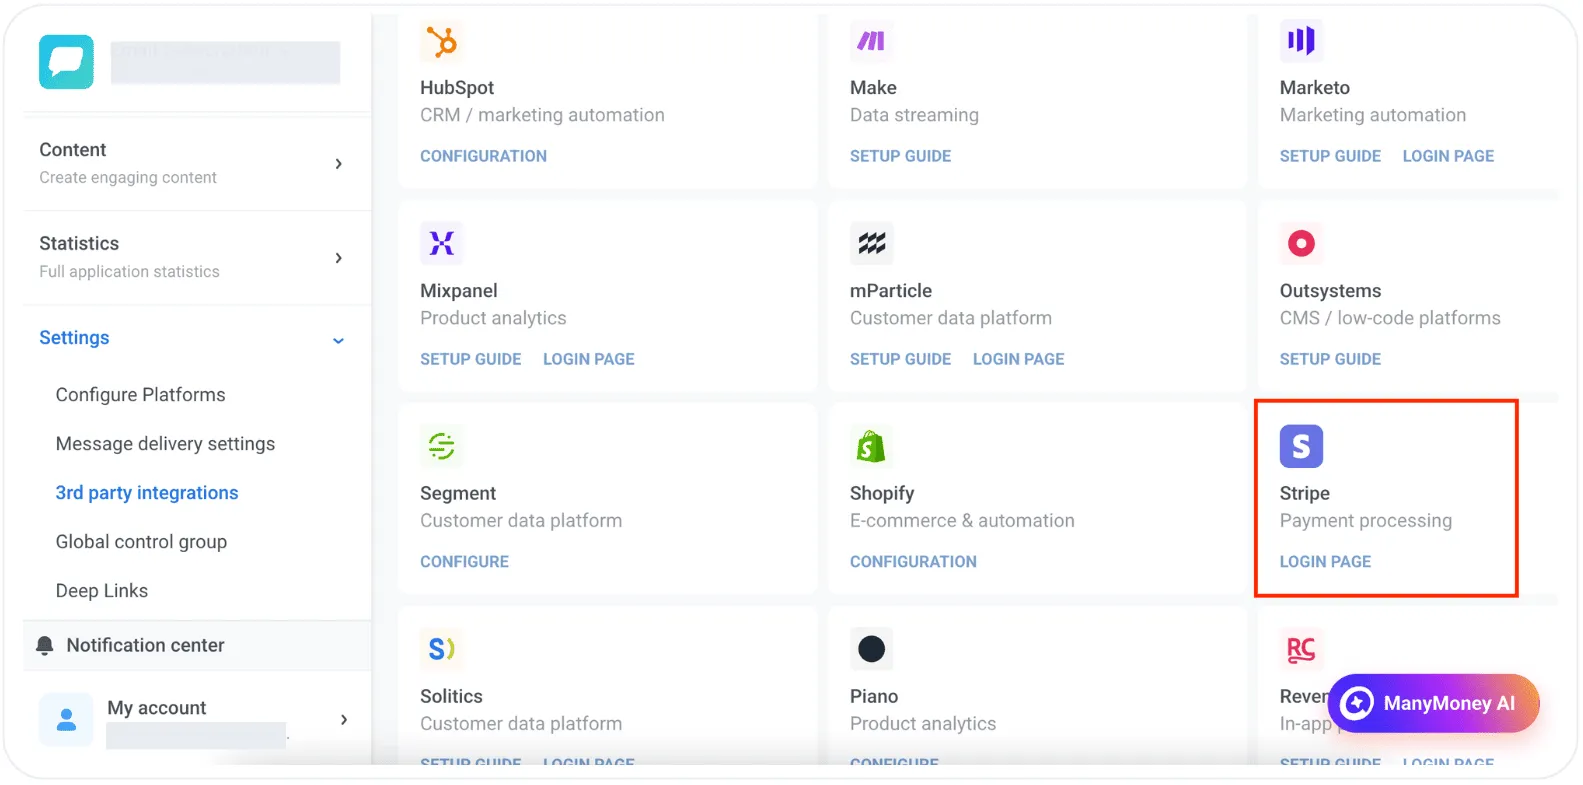Click "Full application statistics" subtitle

click(x=129, y=272)
